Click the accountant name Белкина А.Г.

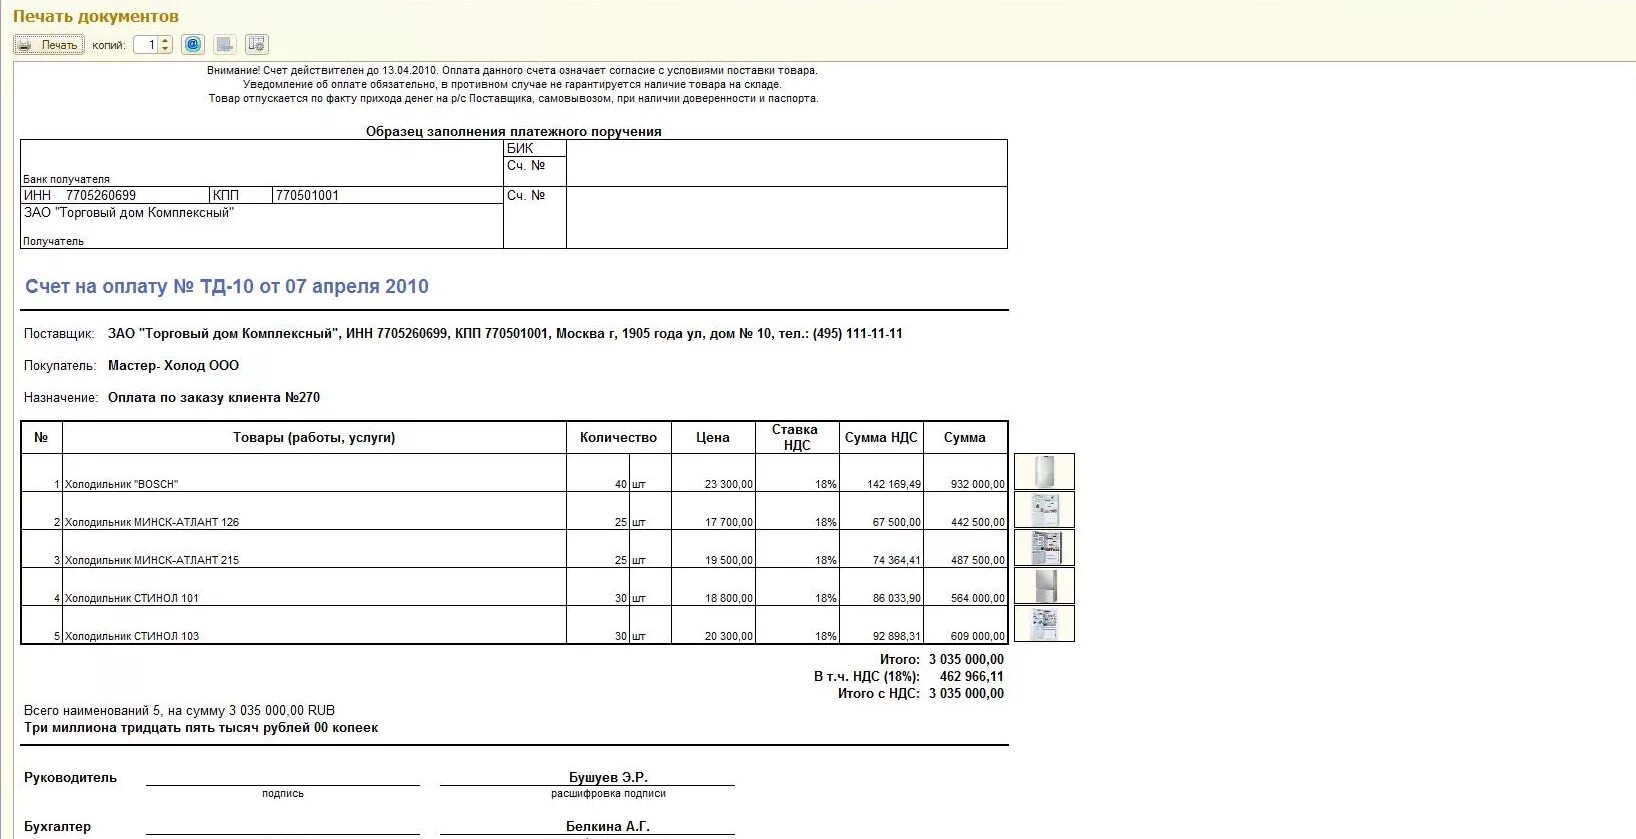(x=608, y=826)
